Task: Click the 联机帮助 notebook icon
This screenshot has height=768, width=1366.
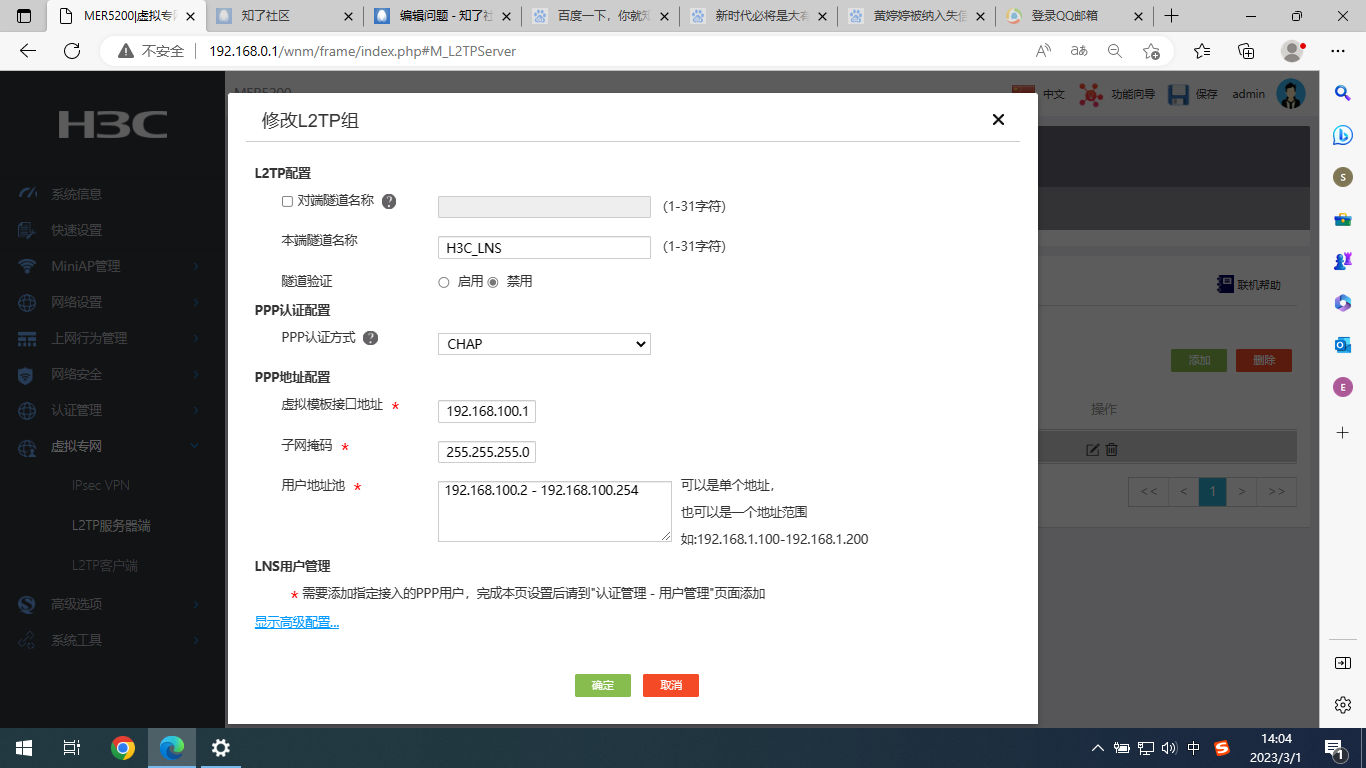Action: pyautogui.click(x=1225, y=285)
